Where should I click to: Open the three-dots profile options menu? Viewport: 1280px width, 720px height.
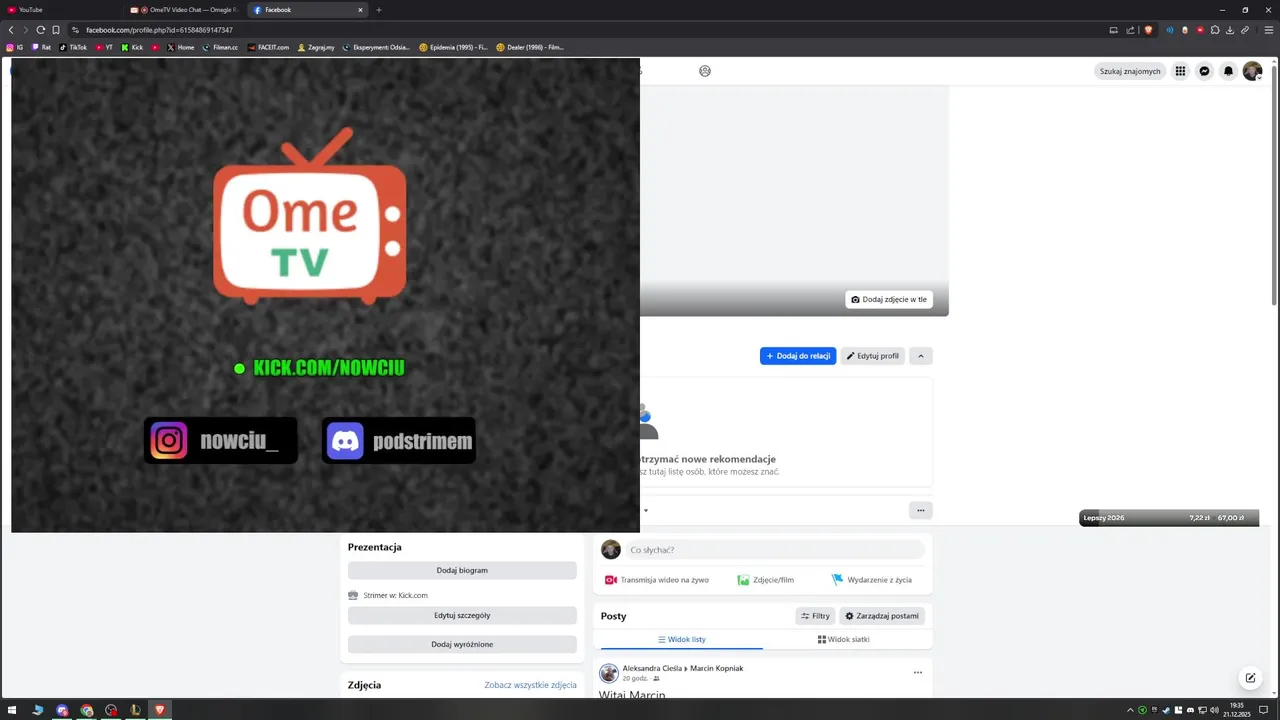(921, 510)
